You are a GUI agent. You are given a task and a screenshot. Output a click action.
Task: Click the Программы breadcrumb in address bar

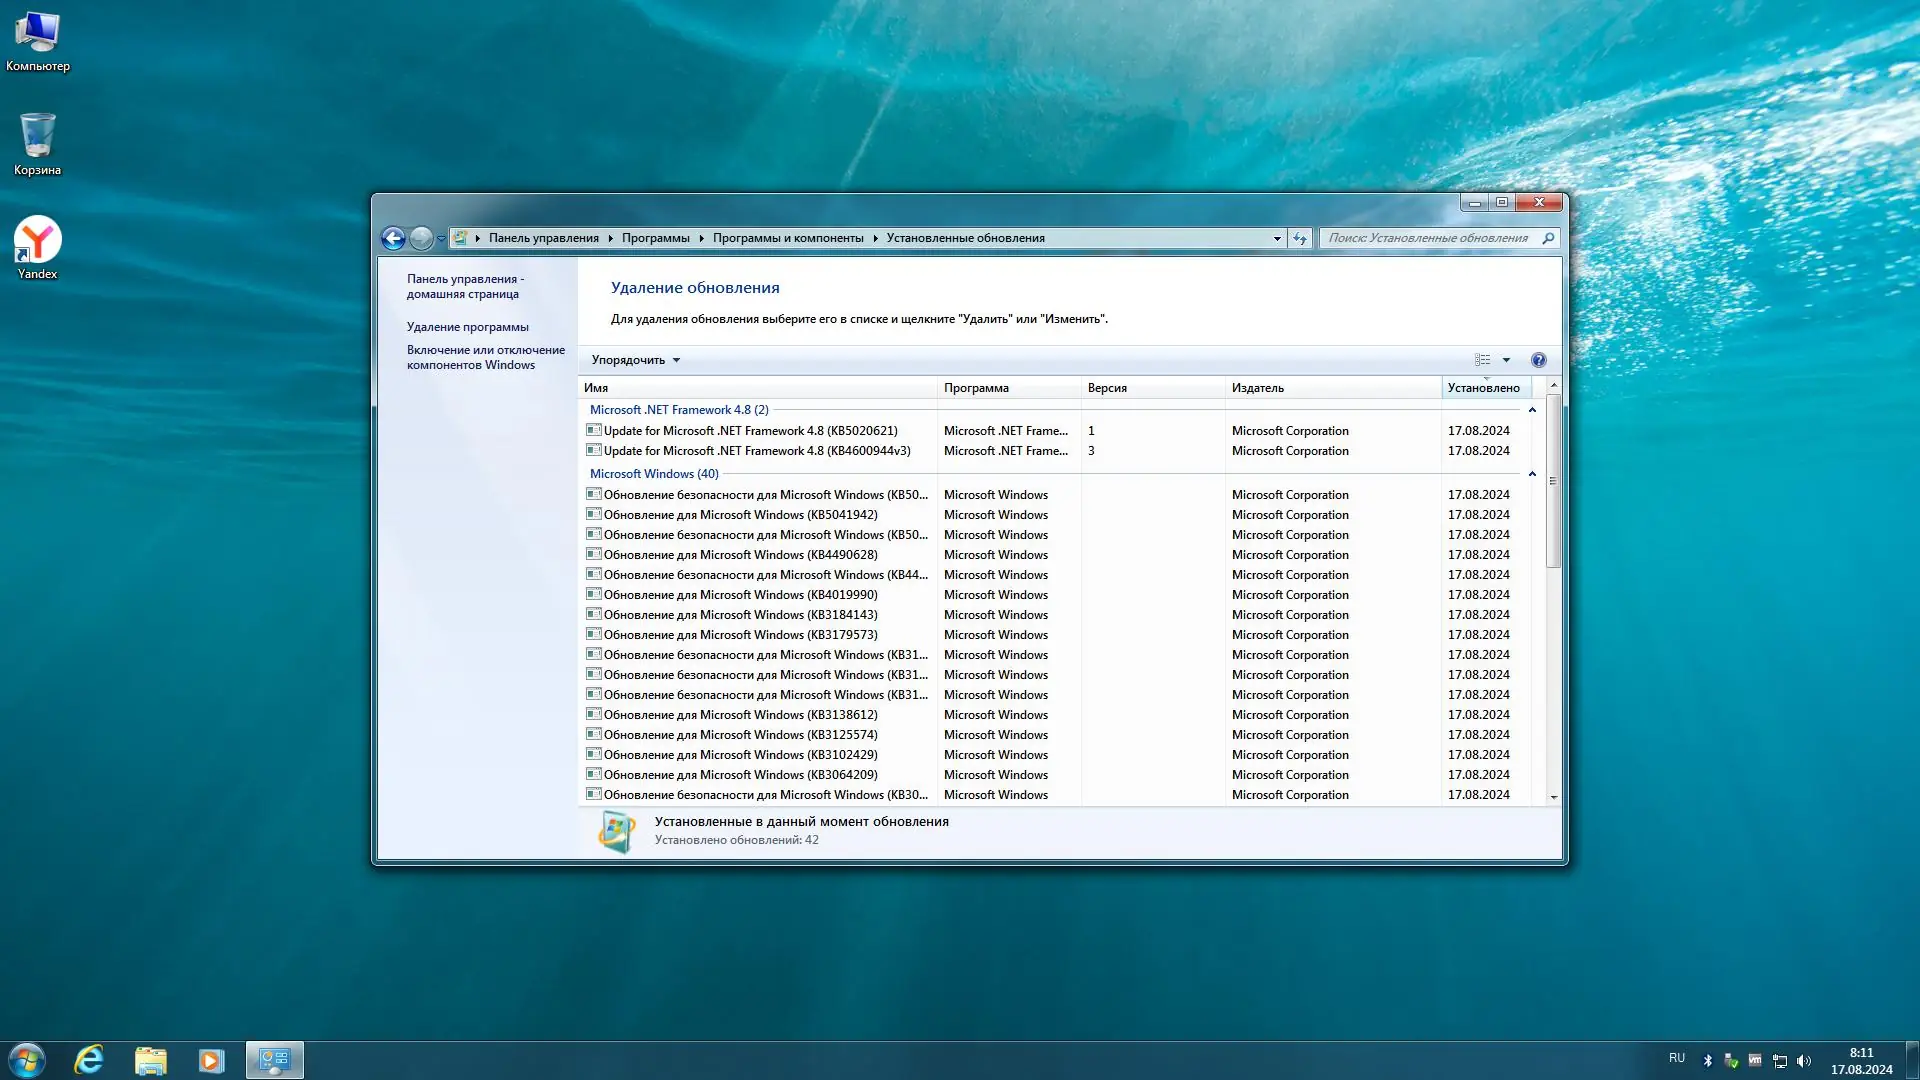[x=655, y=238]
